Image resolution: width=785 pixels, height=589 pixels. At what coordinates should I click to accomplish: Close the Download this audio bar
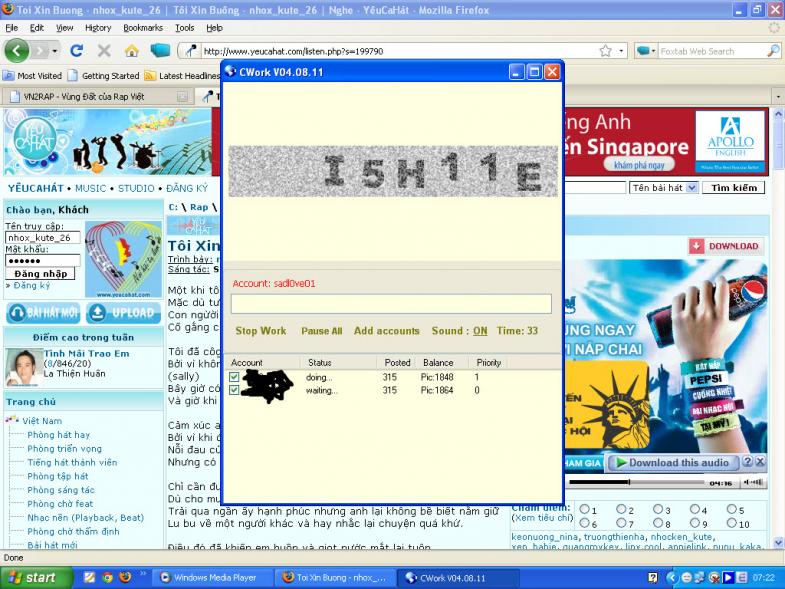click(x=760, y=462)
